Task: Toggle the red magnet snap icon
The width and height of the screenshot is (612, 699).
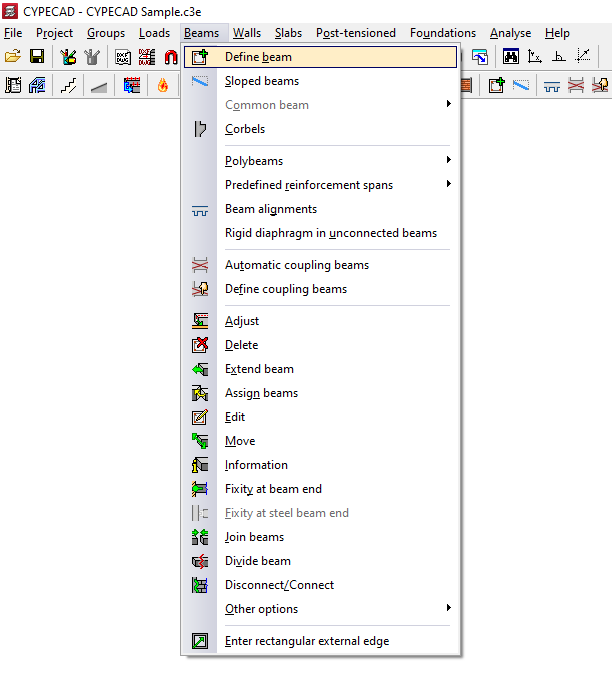Action: click(x=171, y=57)
